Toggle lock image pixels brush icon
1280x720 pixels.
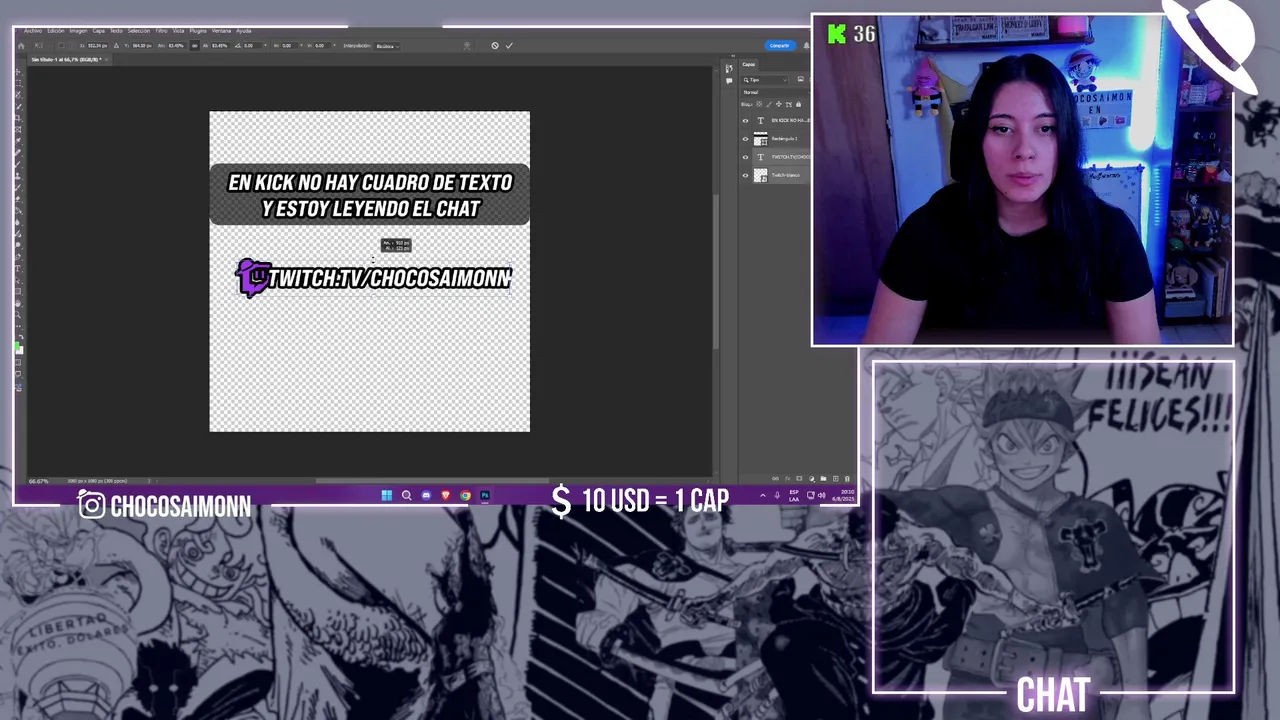coord(769,104)
